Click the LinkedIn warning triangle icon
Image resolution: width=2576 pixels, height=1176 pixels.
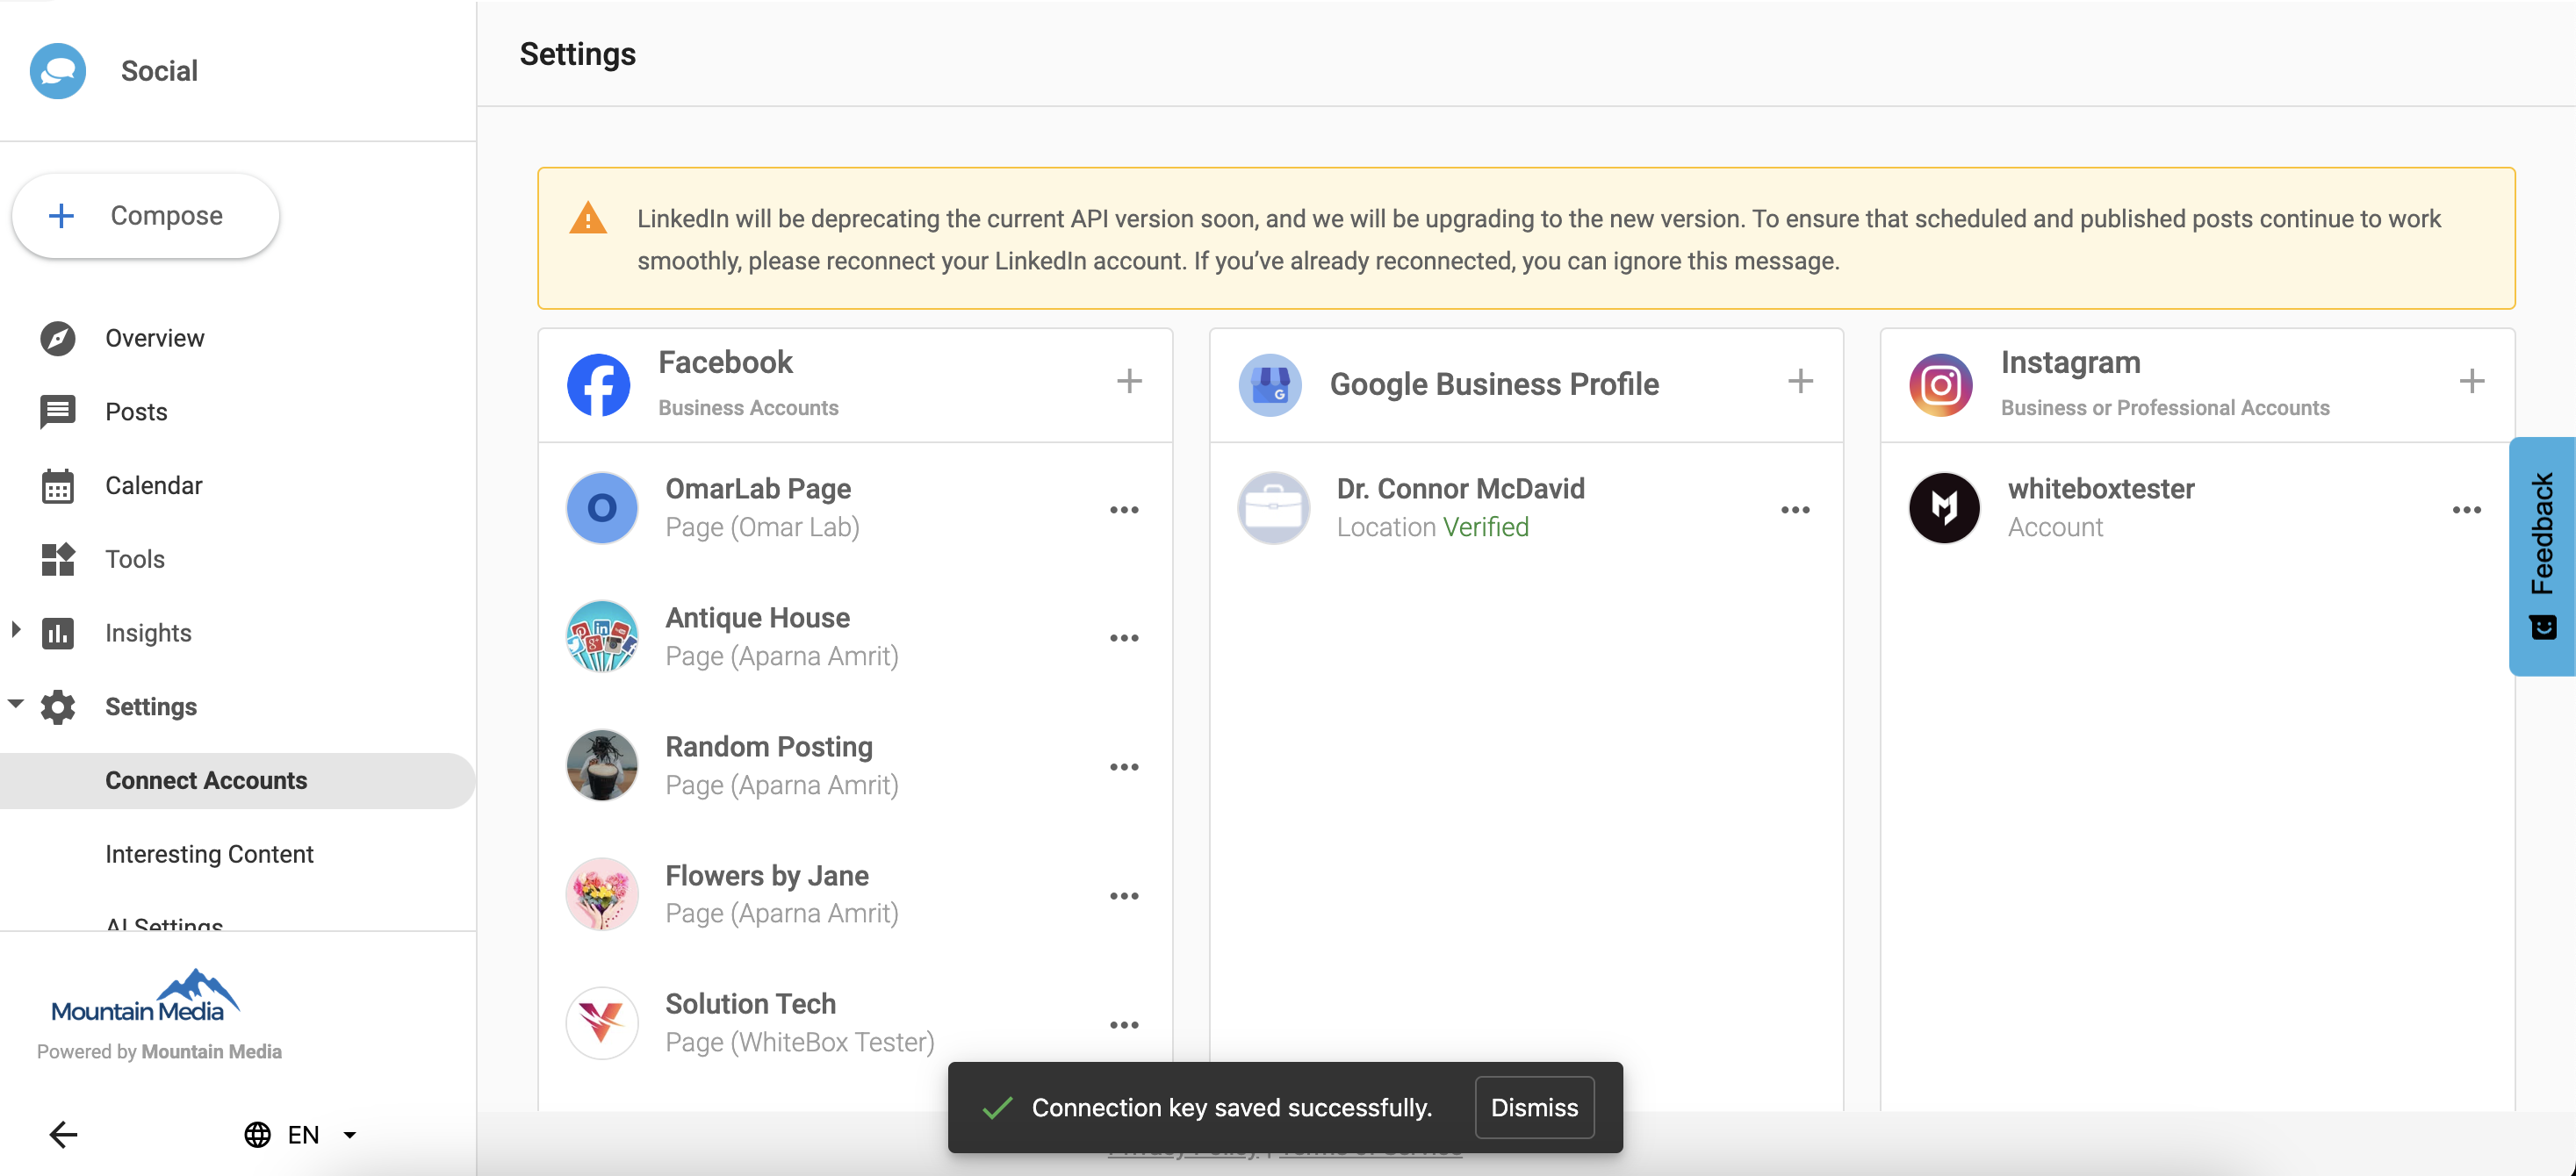588,219
